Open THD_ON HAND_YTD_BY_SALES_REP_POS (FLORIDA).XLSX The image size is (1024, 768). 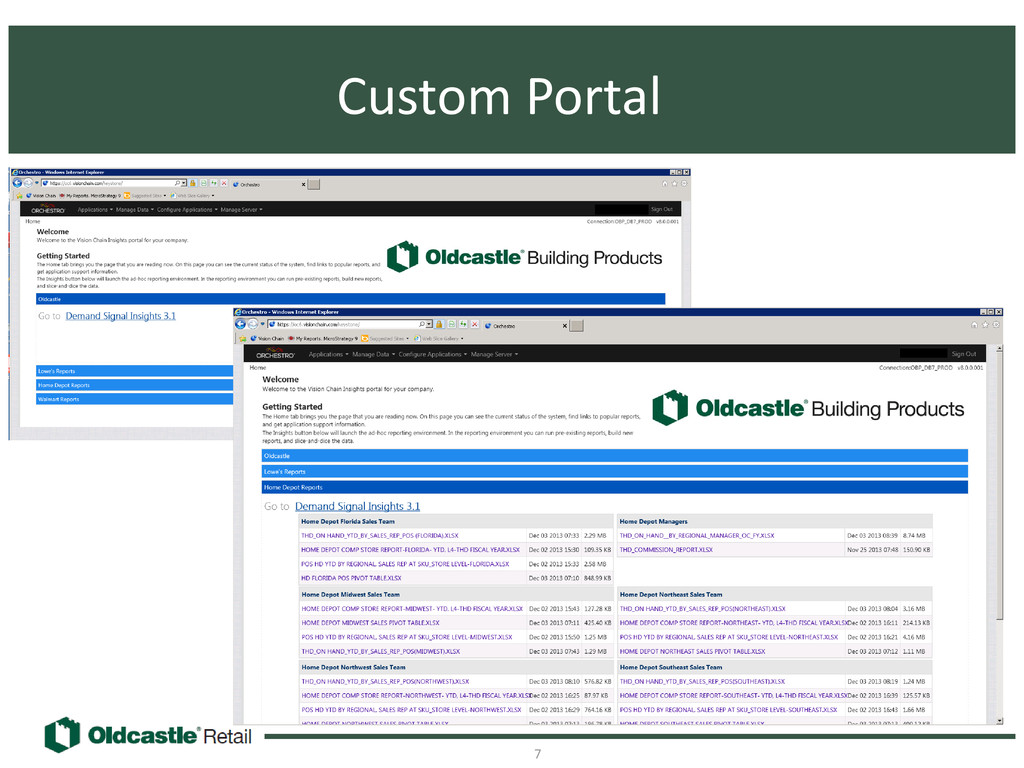tap(379, 536)
